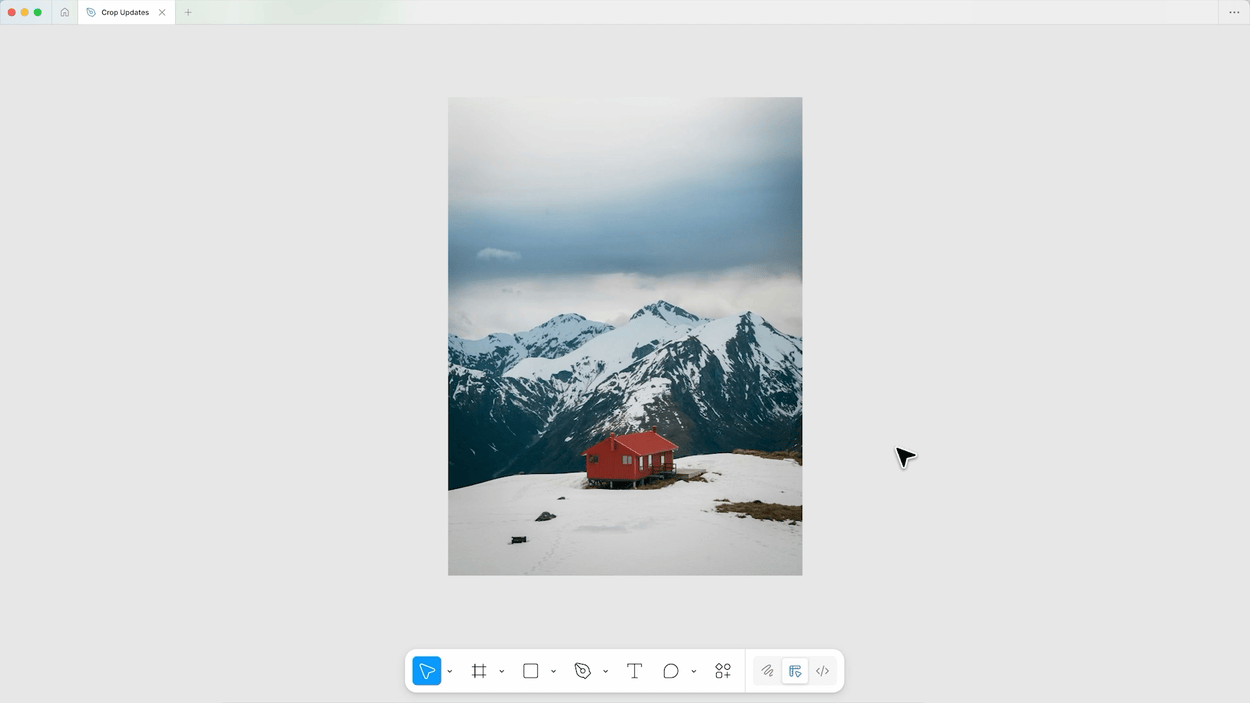
Task: Open a new tab with the plus button
Action: tap(188, 12)
